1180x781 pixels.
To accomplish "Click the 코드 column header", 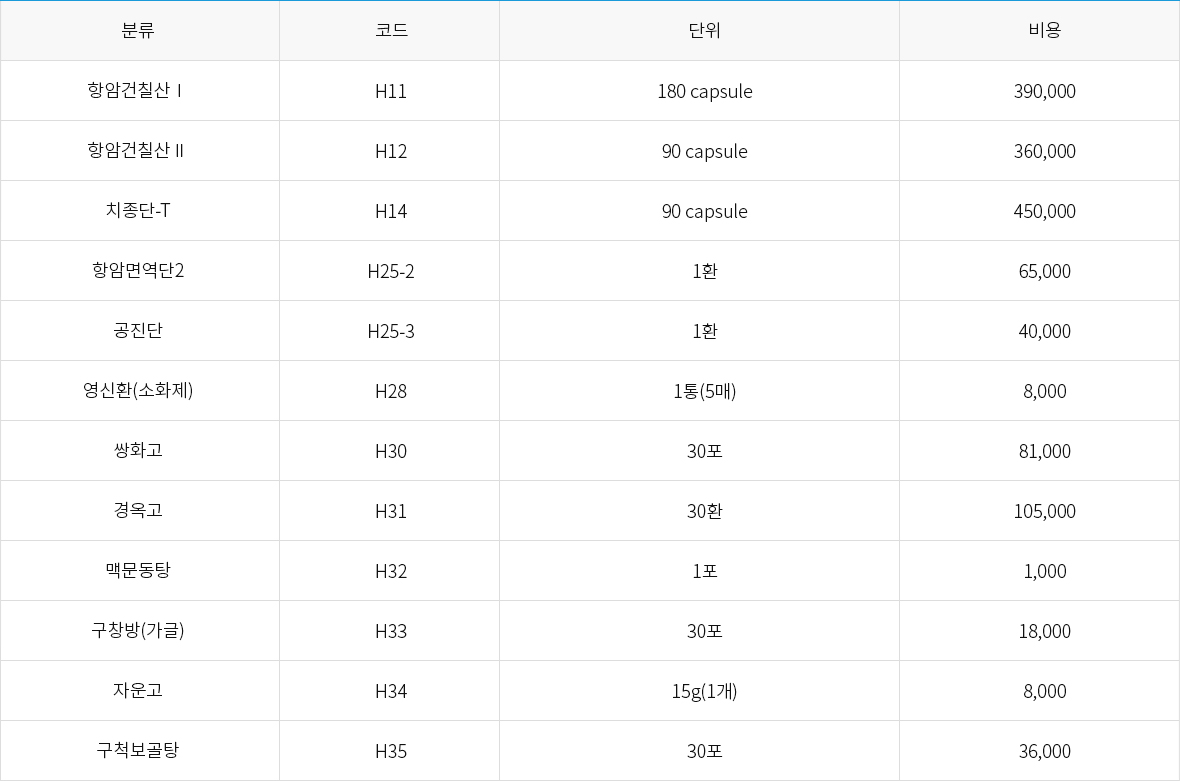I will [x=390, y=30].
